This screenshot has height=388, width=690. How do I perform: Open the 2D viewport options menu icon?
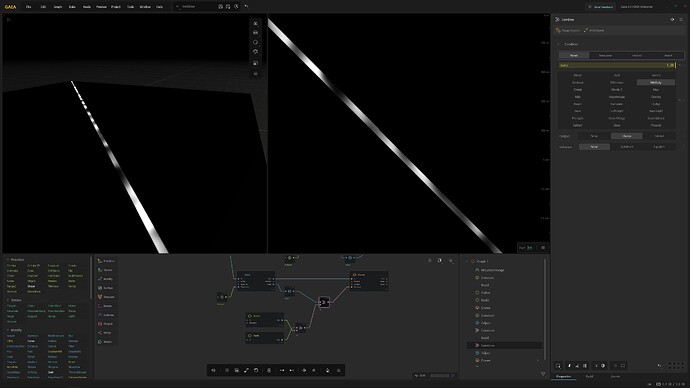(543, 248)
